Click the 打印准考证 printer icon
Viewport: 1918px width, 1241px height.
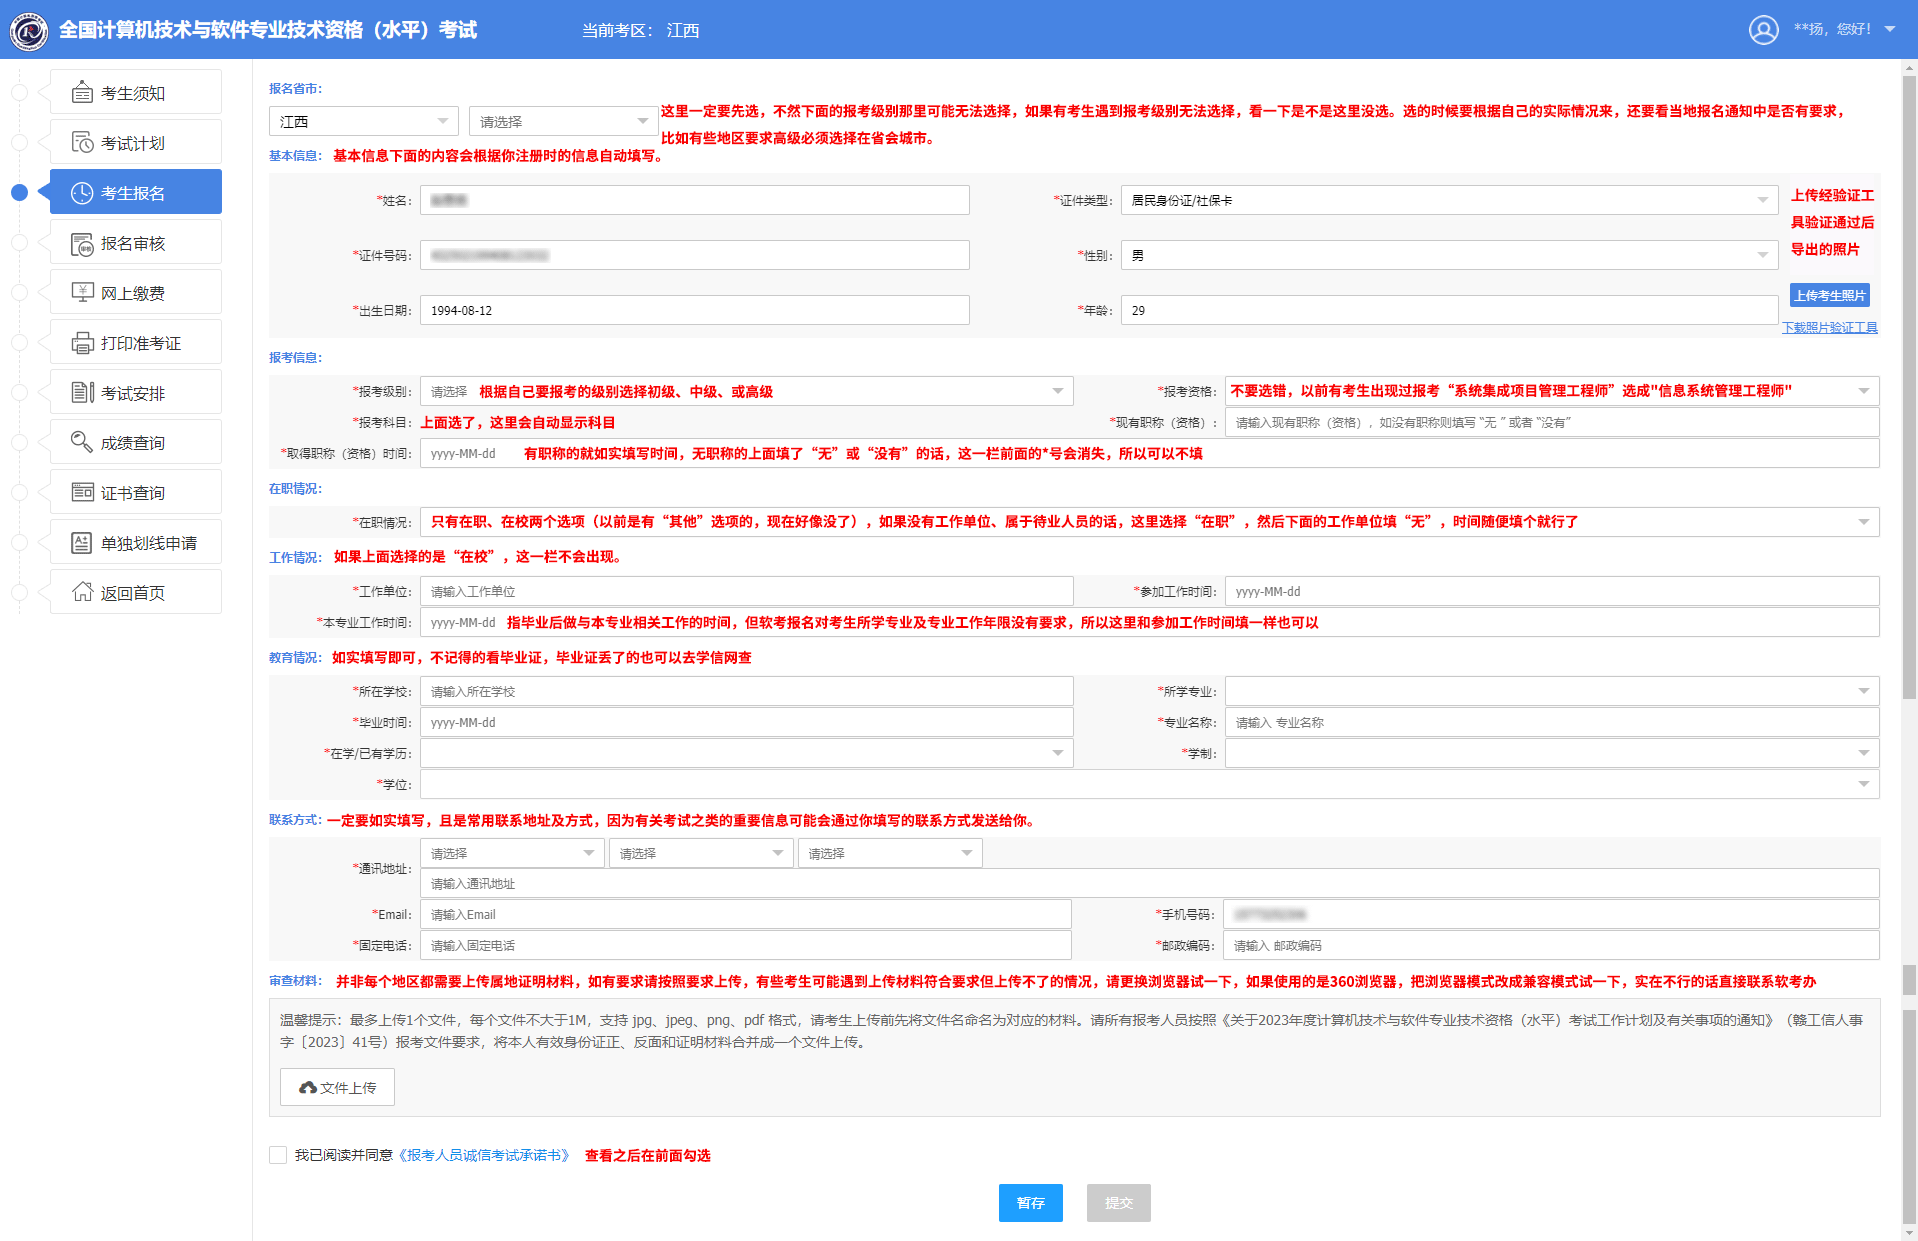pos(82,343)
